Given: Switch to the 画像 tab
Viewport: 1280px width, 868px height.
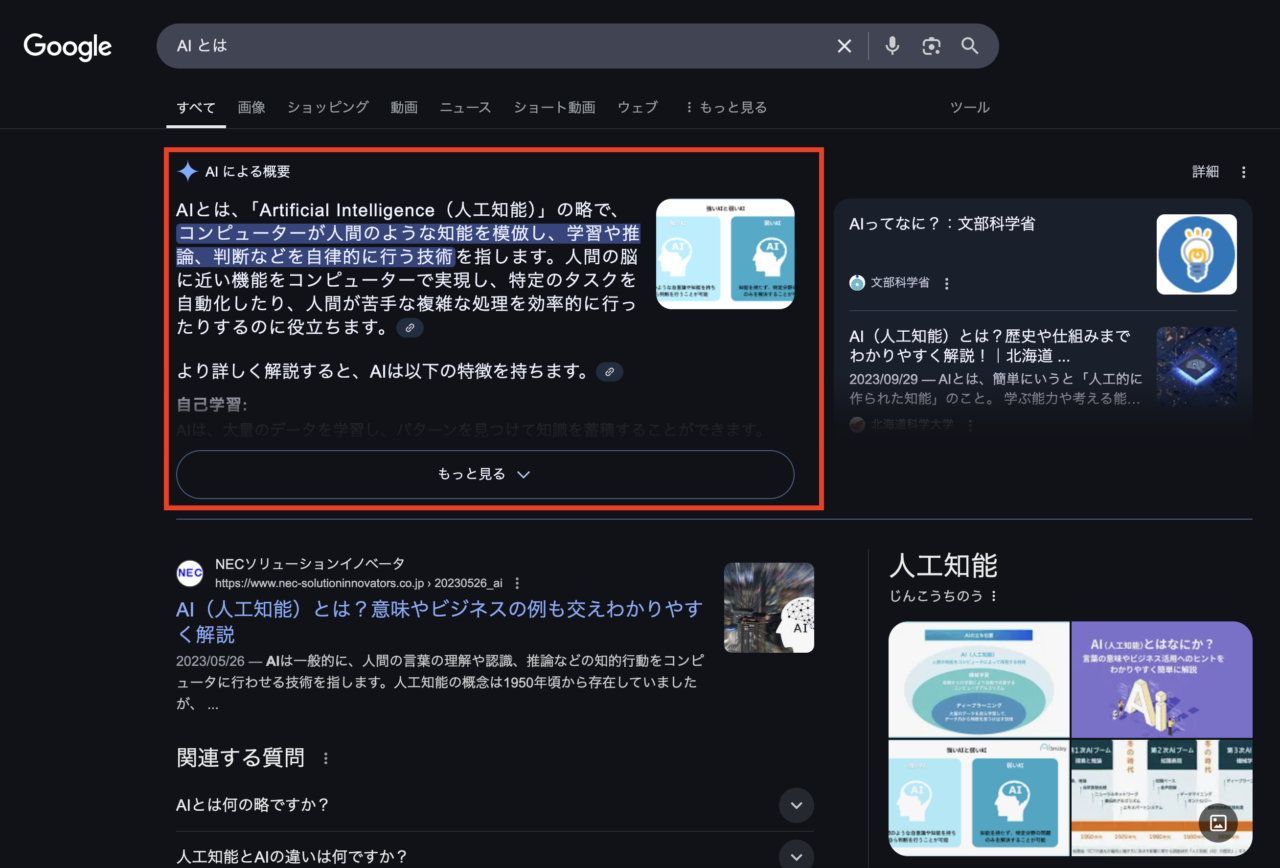Looking at the screenshot, I should [x=251, y=107].
